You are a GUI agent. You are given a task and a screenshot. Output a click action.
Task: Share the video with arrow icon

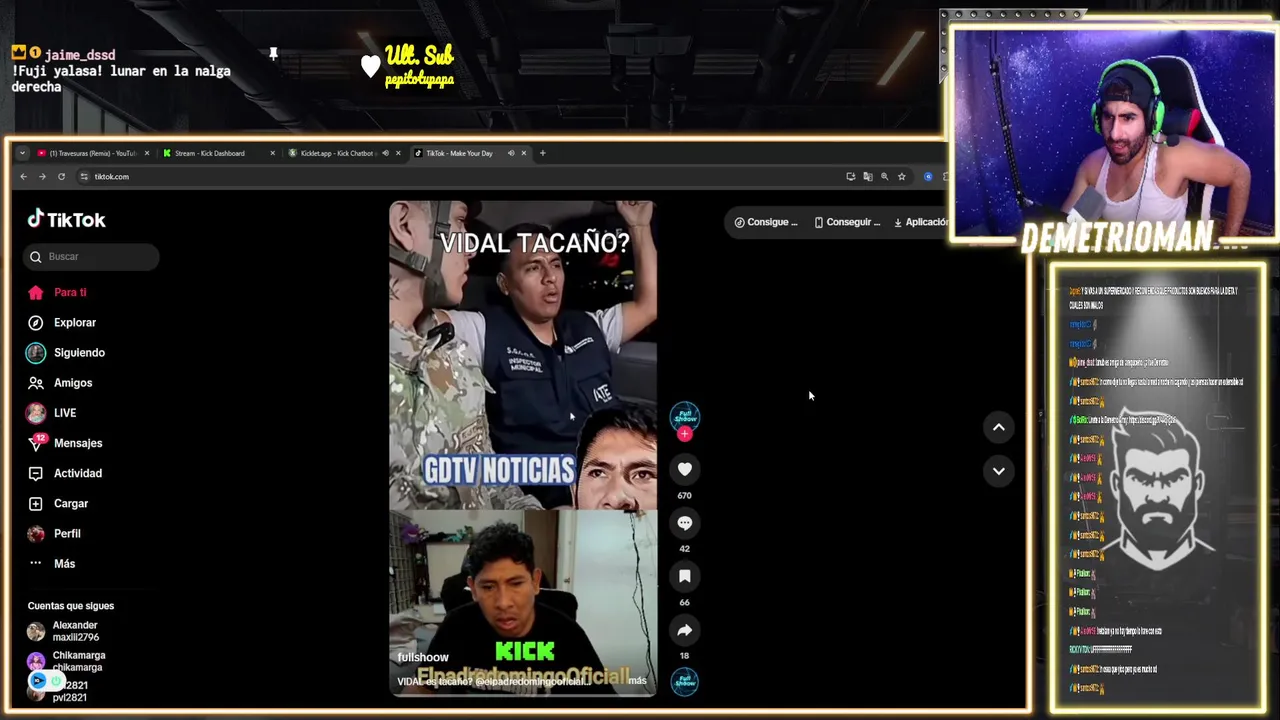[685, 630]
